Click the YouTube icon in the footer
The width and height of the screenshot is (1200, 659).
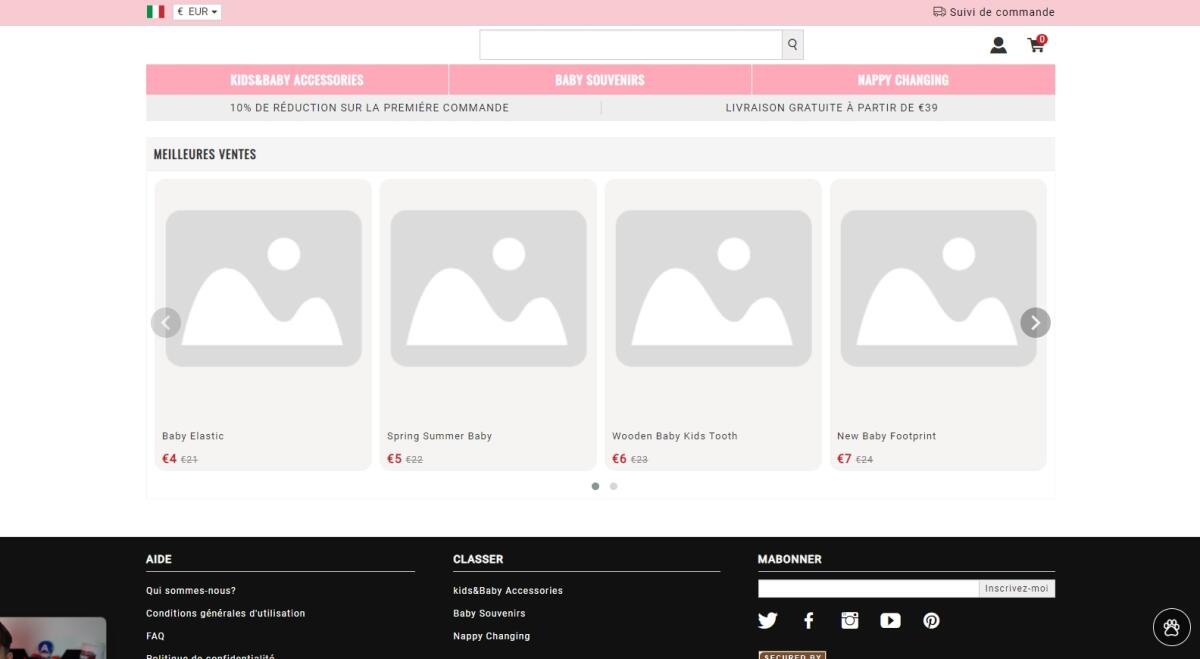click(890, 620)
